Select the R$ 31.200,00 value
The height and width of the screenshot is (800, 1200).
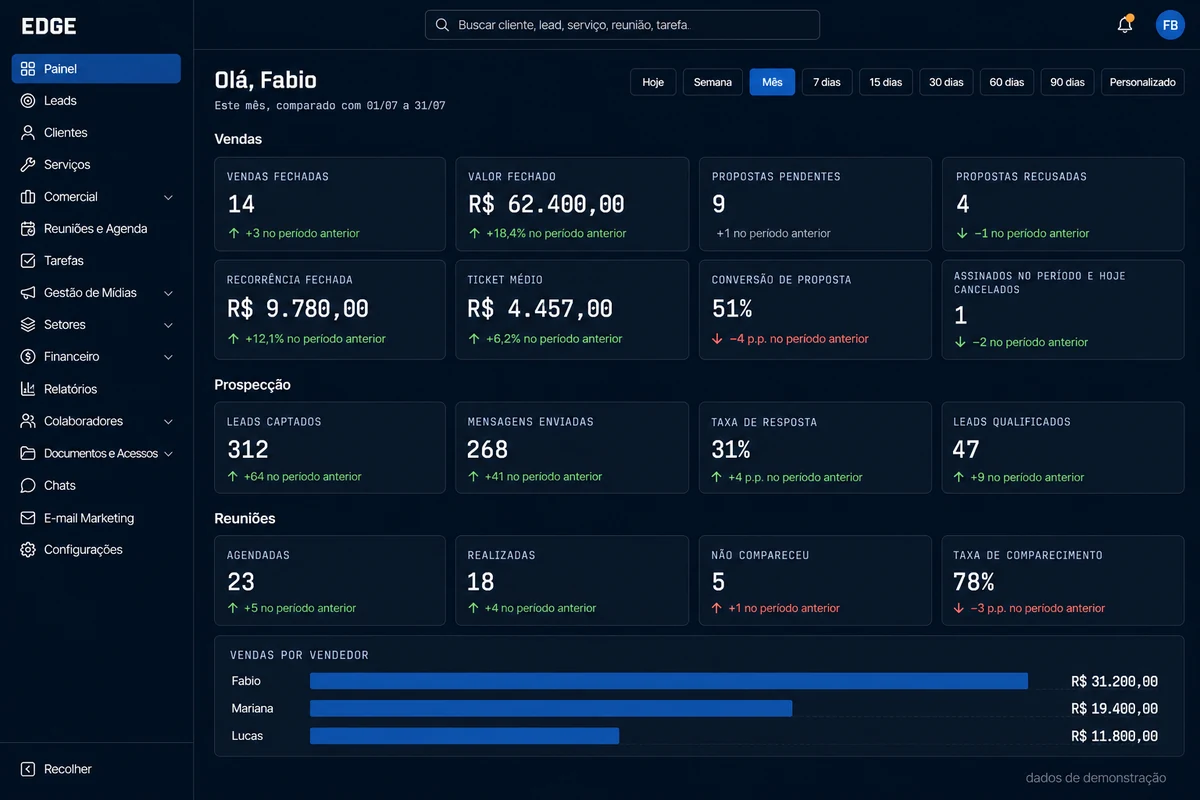[x=1114, y=681]
